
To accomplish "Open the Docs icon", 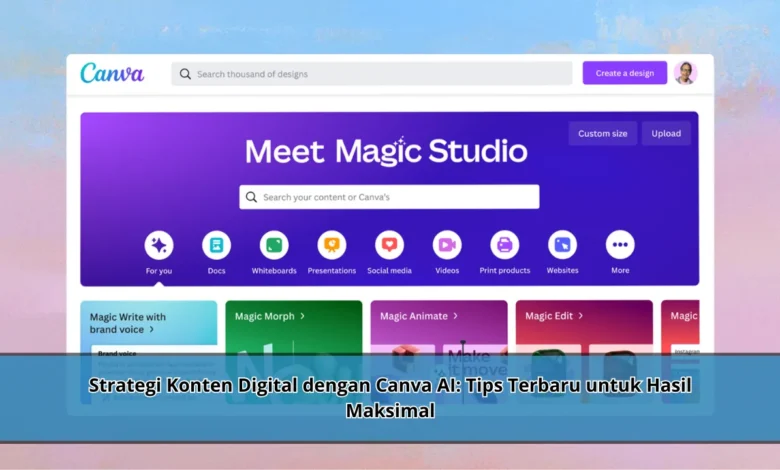I will click(x=216, y=245).
